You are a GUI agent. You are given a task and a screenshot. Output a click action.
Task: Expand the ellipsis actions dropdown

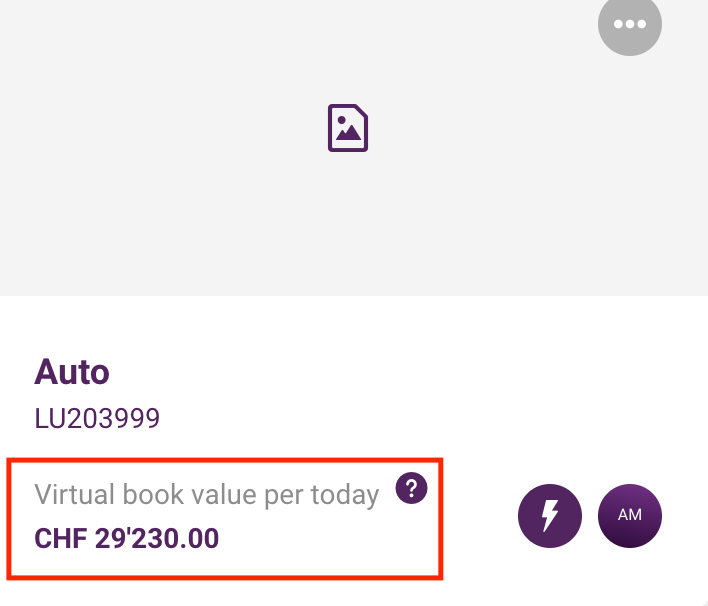pyautogui.click(x=629, y=23)
